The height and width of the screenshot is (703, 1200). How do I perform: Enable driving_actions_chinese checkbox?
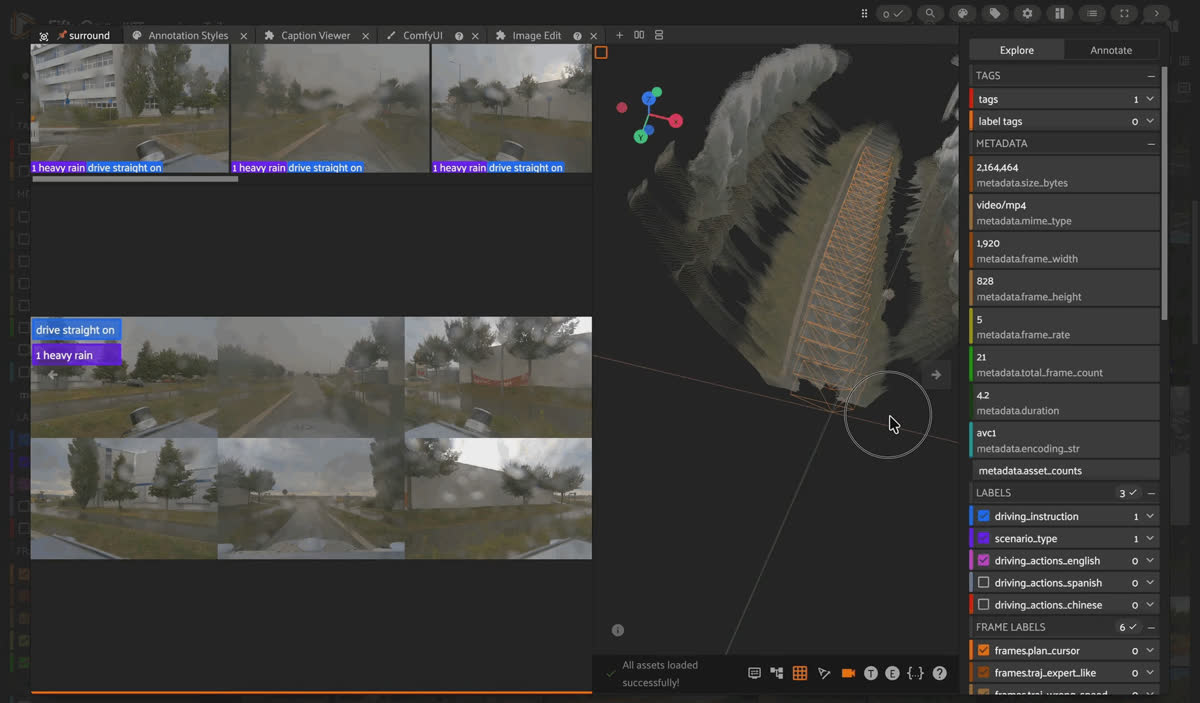(x=983, y=604)
